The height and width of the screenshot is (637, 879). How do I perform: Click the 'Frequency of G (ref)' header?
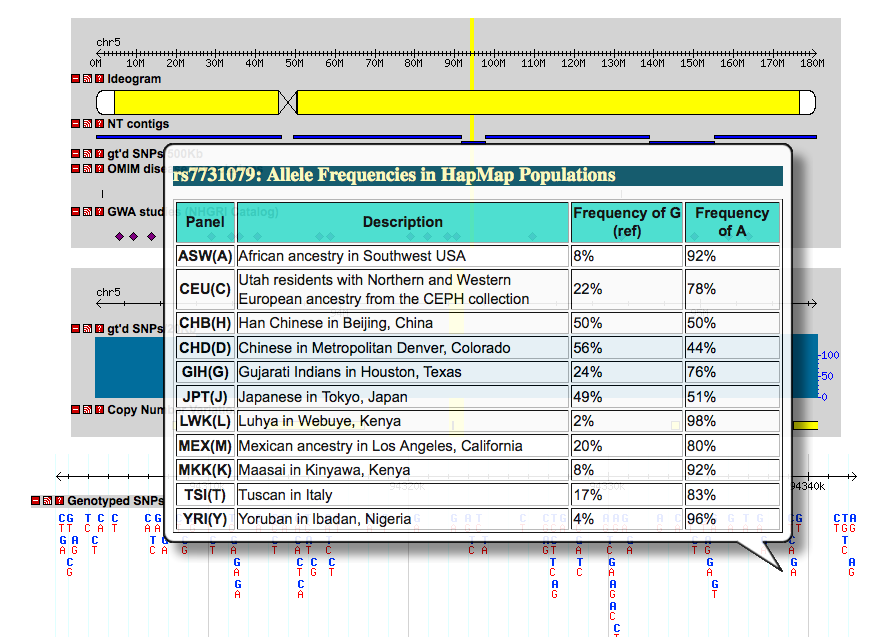click(627, 222)
